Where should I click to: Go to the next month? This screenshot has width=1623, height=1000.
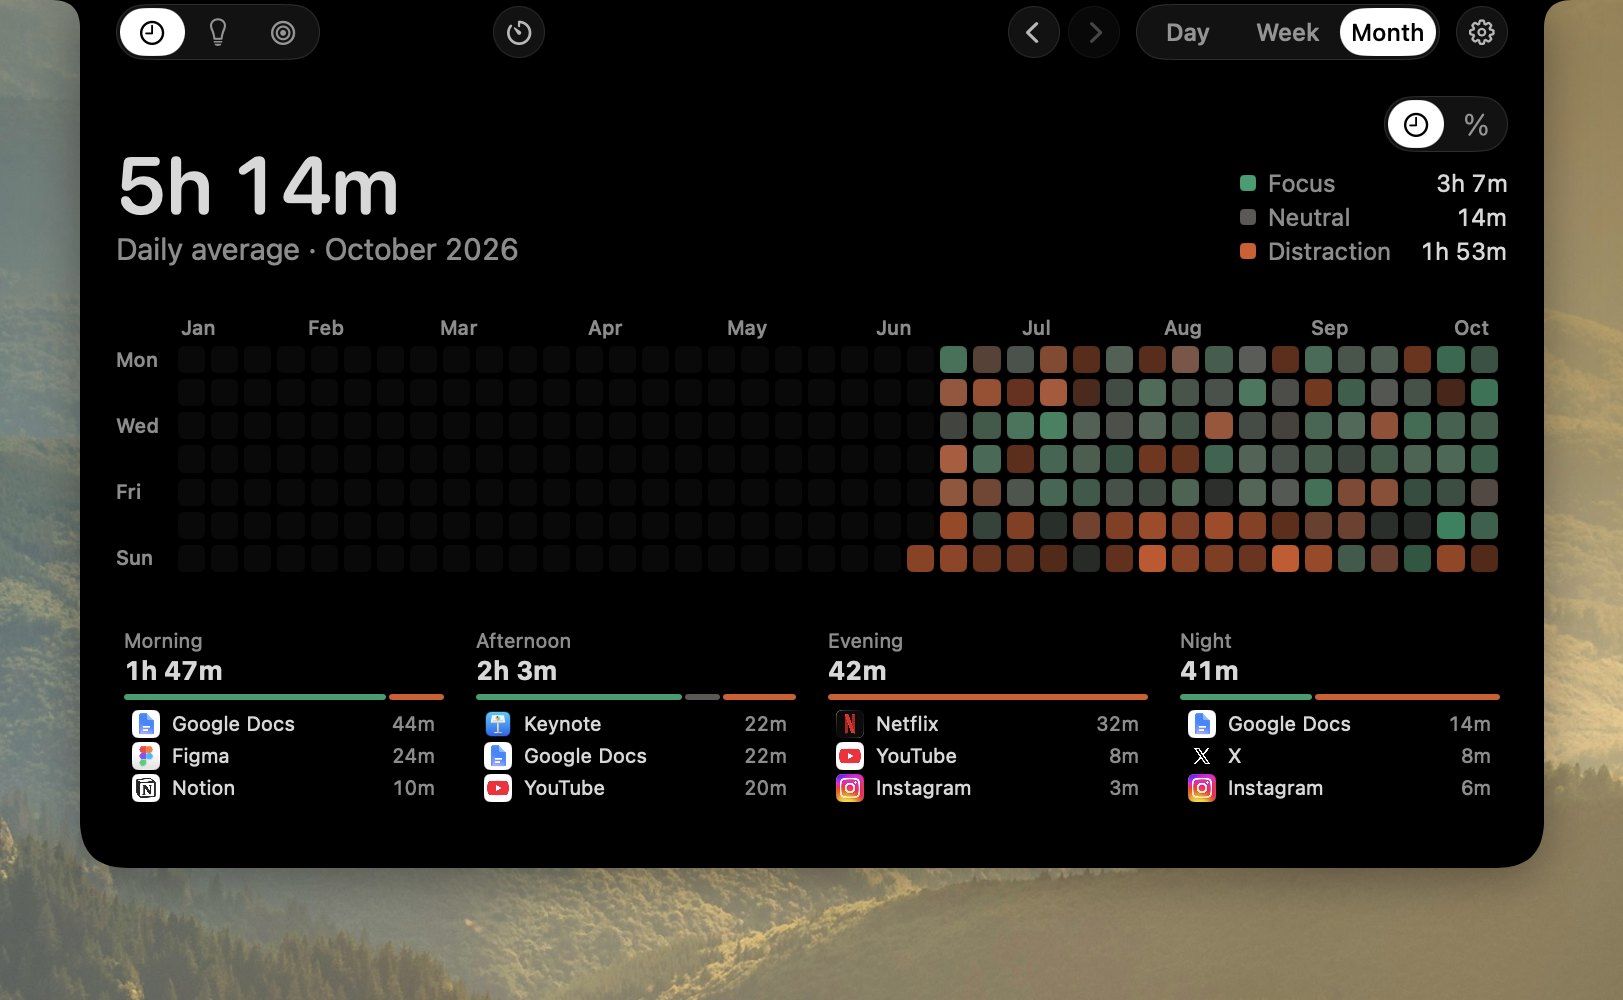[x=1094, y=33]
